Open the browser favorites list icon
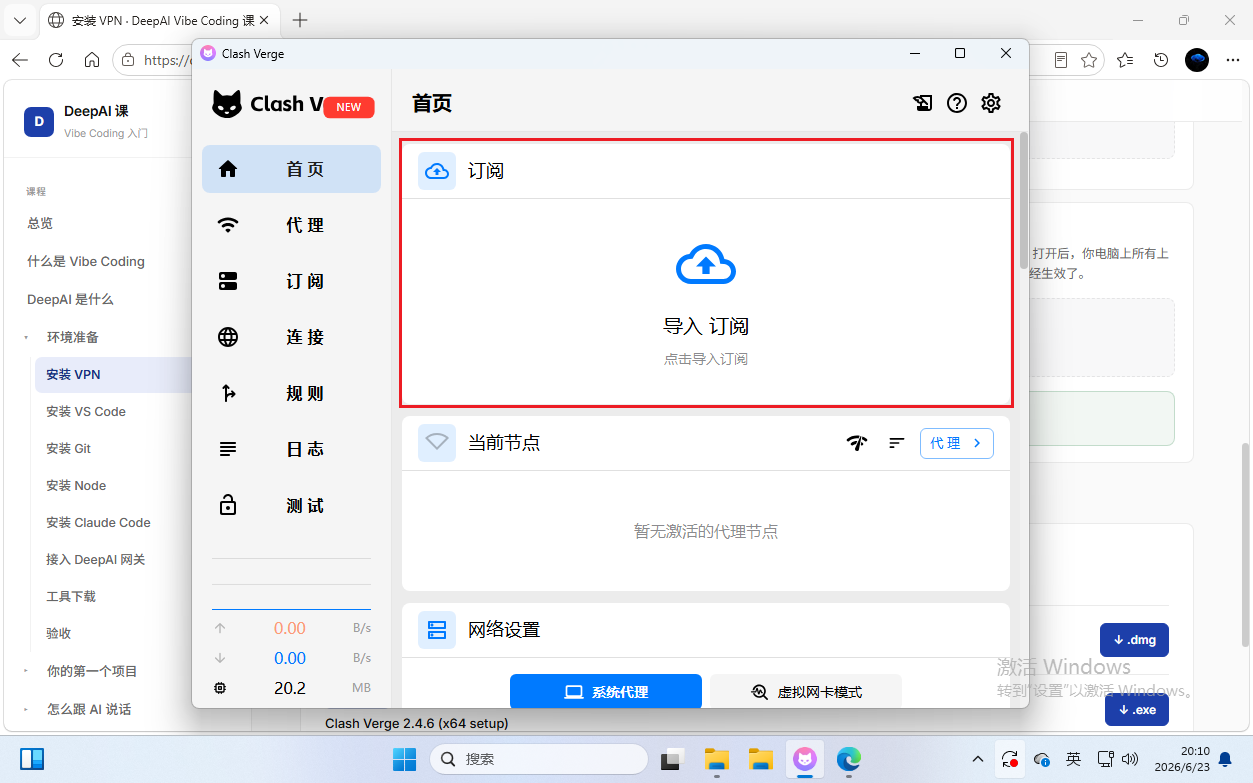This screenshot has width=1253, height=783. pos(1125,60)
